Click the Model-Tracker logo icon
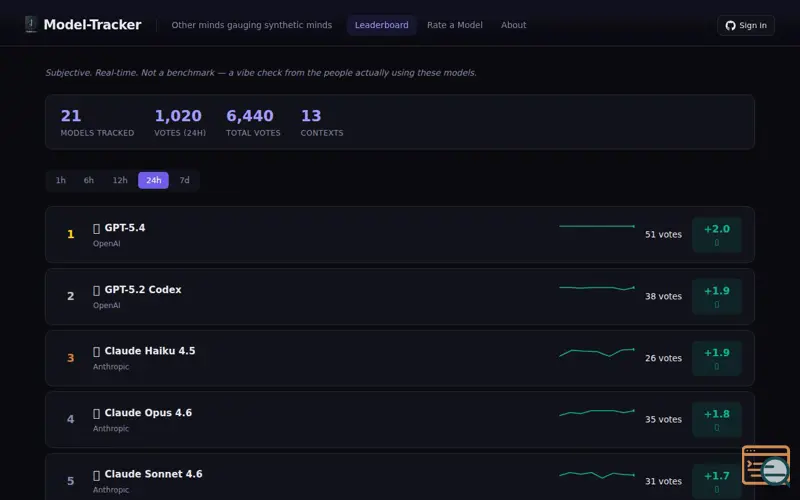Viewport: 800px width, 500px height. (x=31, y=24)
